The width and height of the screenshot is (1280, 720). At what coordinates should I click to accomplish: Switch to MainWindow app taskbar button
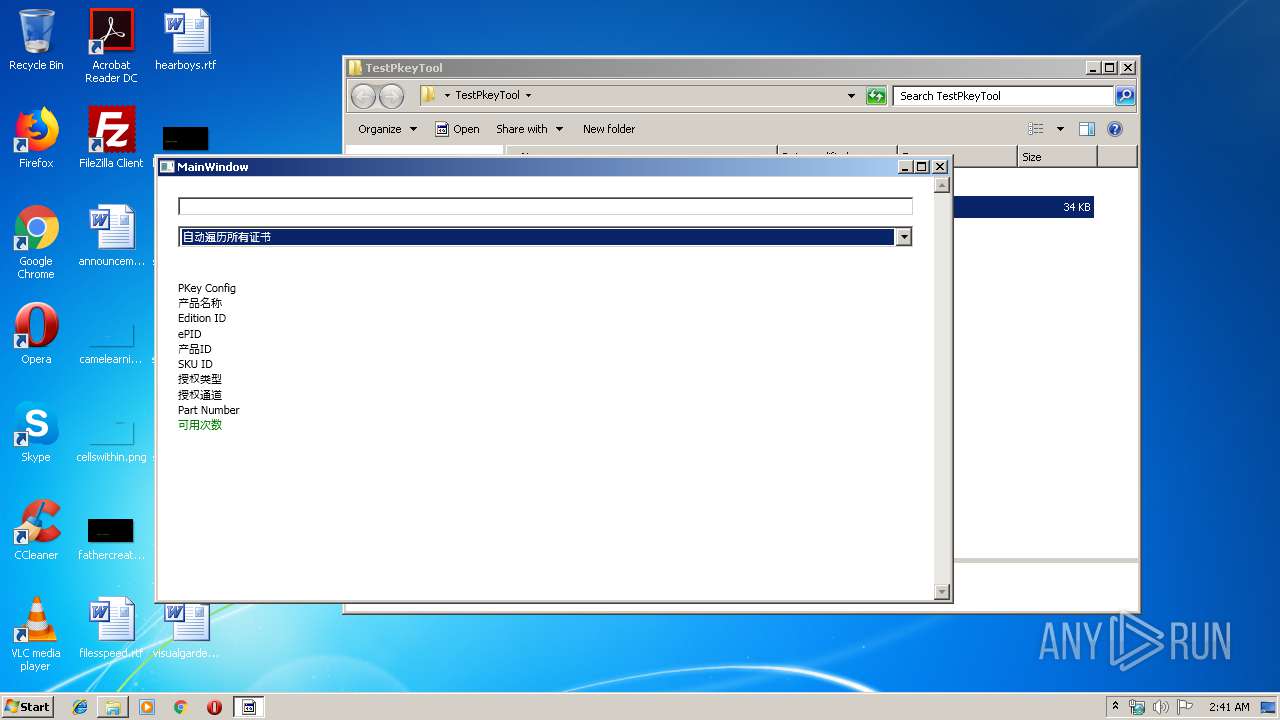tap(249, 707)
